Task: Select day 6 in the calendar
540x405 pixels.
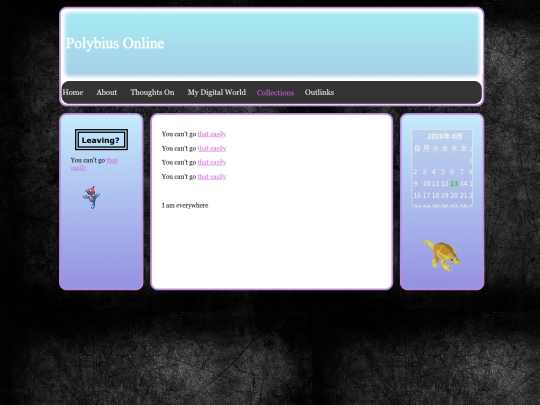Action: [x=452, y=172]
